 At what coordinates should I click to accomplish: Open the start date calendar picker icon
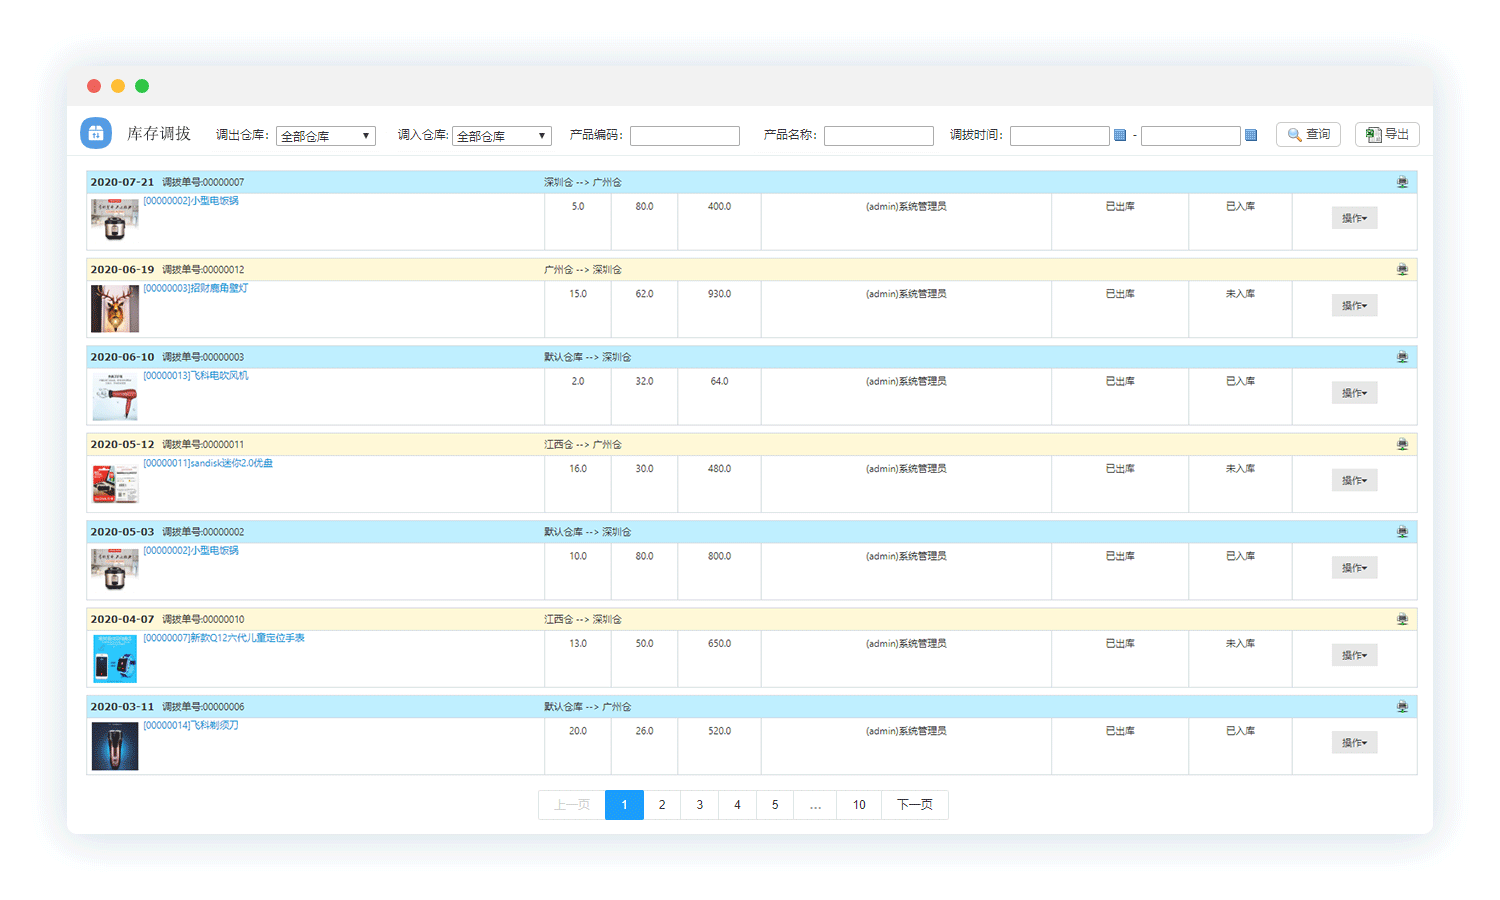pyautogui.click(x=1120, y=135)
